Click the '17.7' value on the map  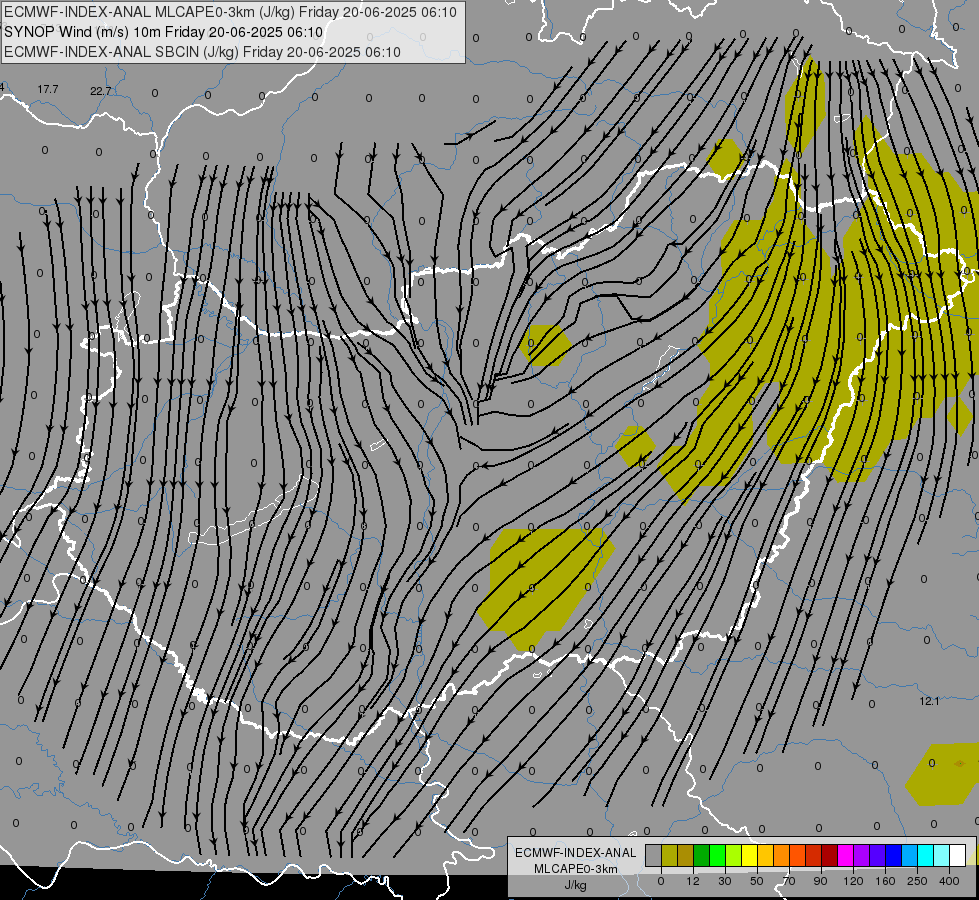coord(47,89)
